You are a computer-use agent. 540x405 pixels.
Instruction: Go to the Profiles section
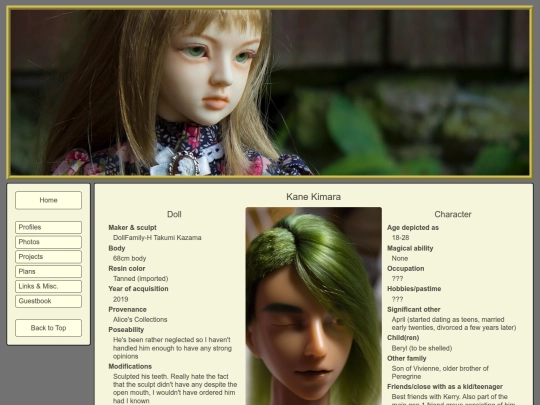pos(48,227)
